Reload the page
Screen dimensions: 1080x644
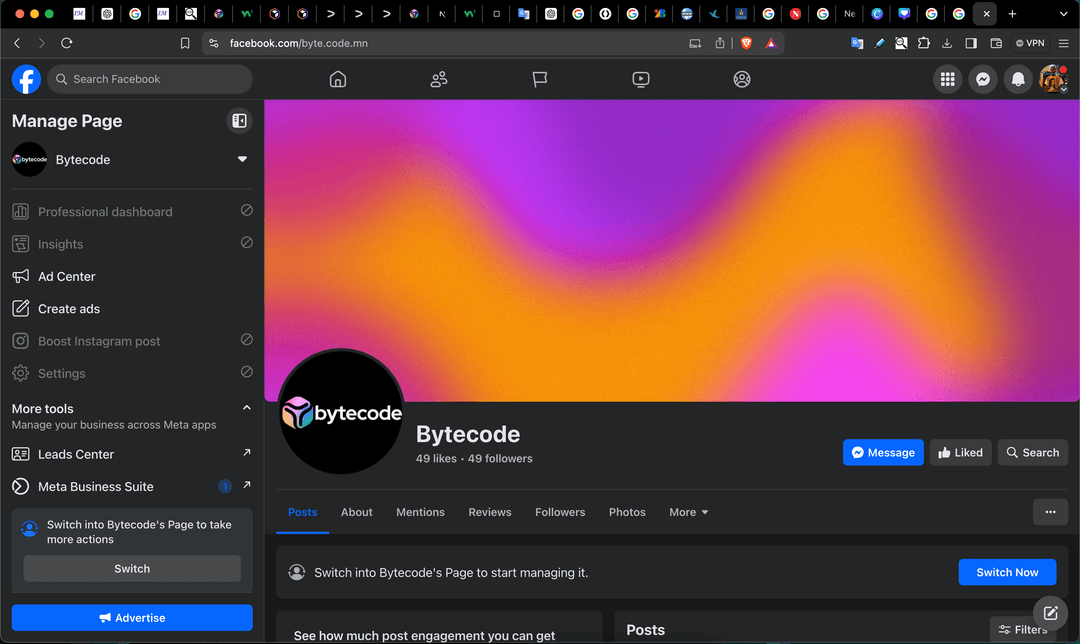click(x=67, y=43)
